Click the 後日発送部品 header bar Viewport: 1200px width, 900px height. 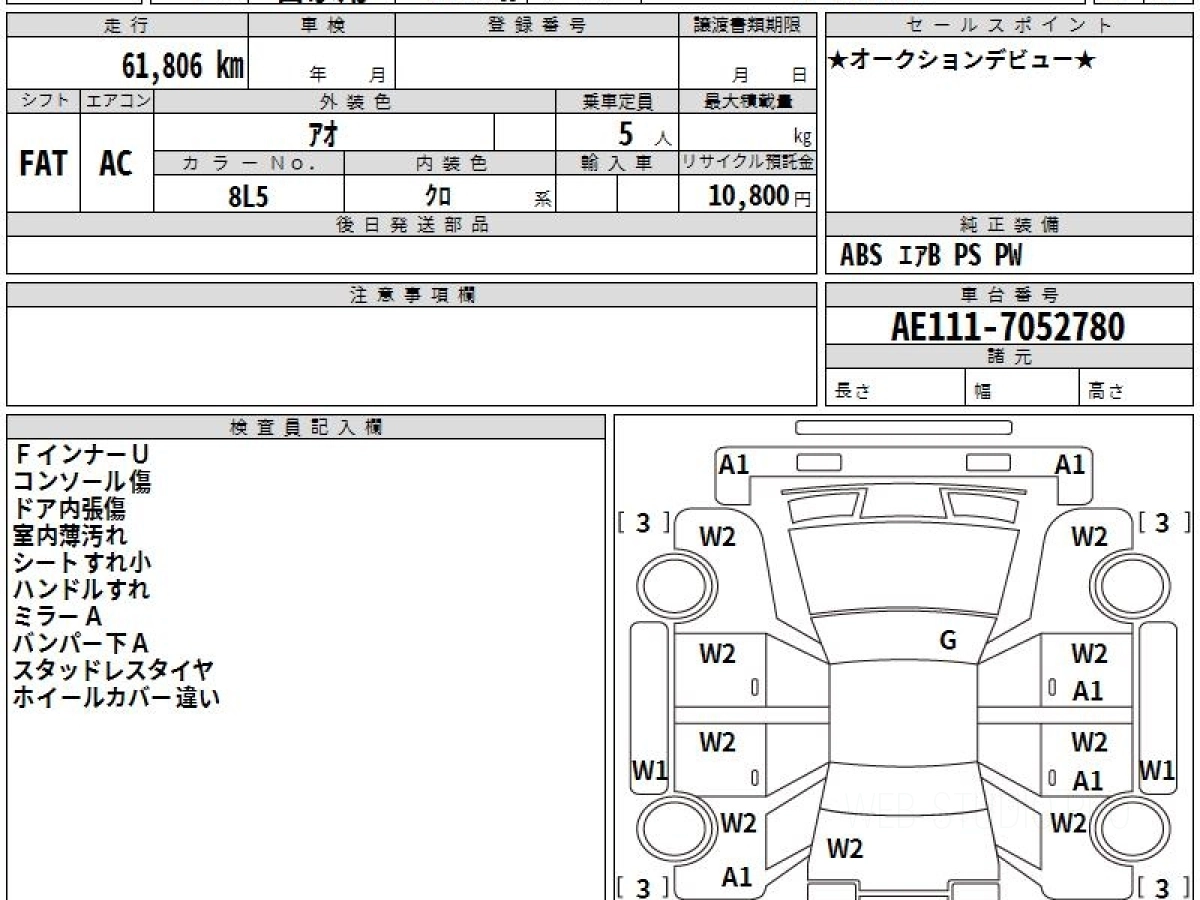click(412, 225)
